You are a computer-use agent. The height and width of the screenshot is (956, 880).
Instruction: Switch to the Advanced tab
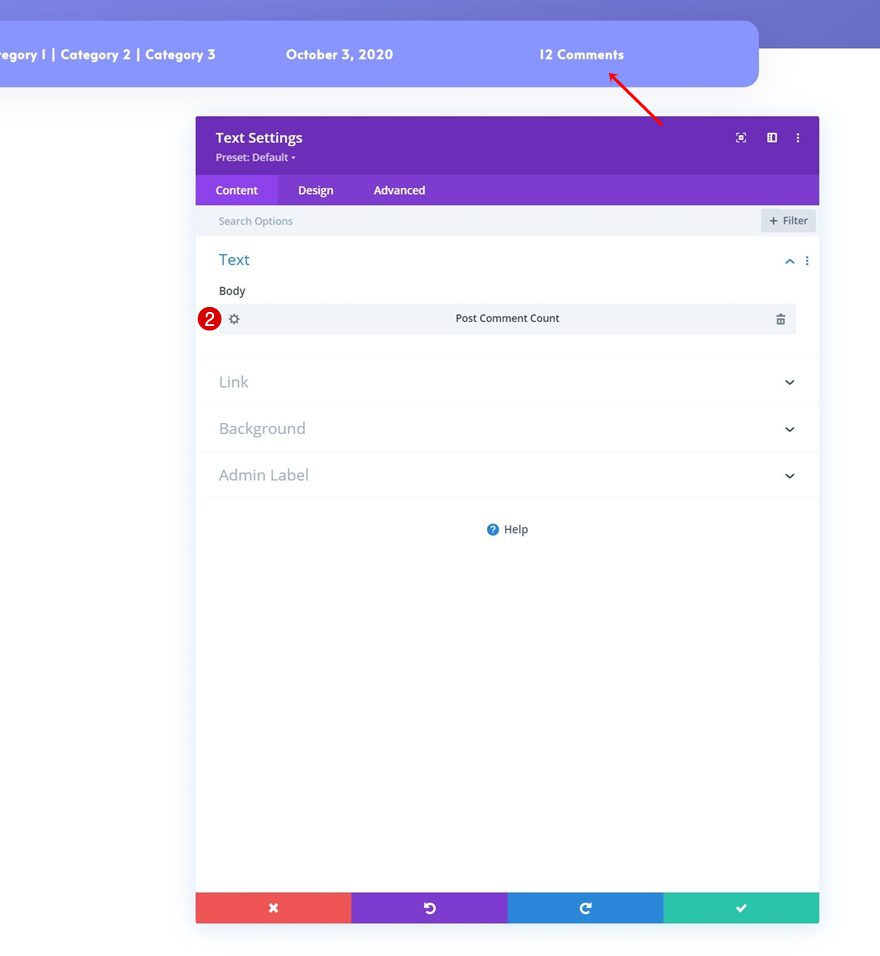(398, 190)
